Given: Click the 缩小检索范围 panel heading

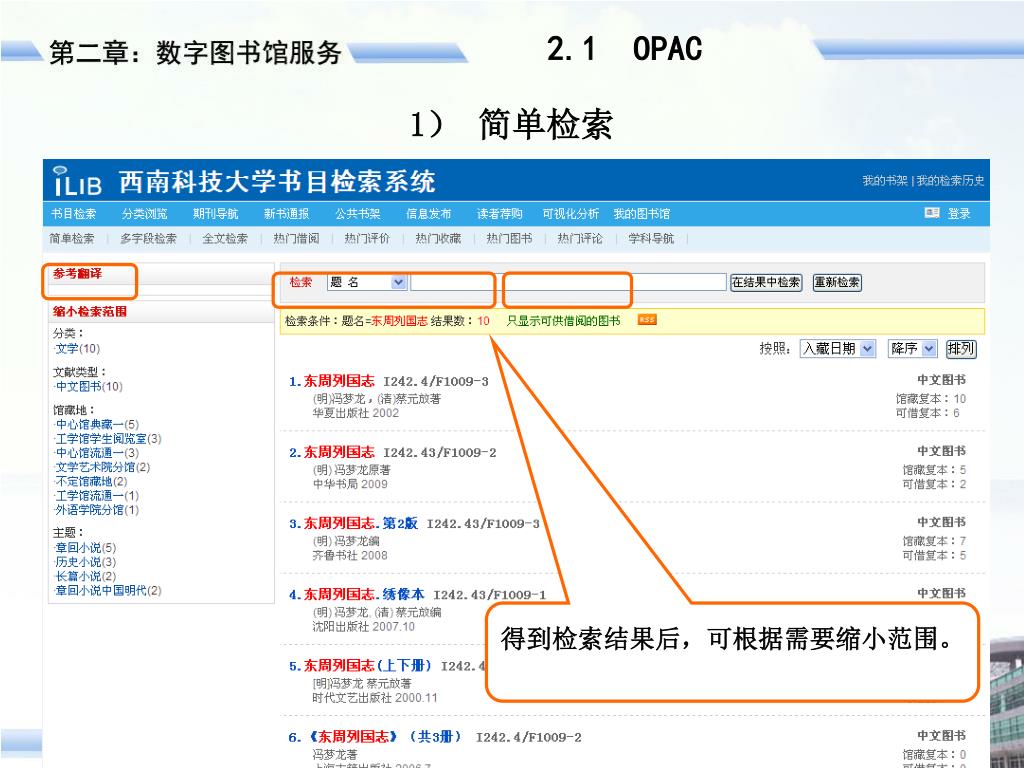Looking at the screenshot, I should tap(90, 312).
